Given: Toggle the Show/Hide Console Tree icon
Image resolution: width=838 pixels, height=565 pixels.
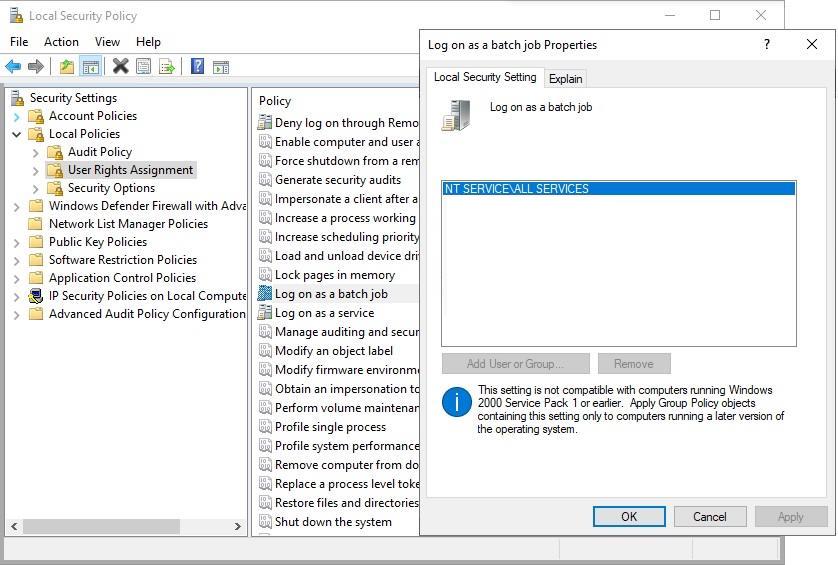Looking at the screenshot, I should pos(90,67).
